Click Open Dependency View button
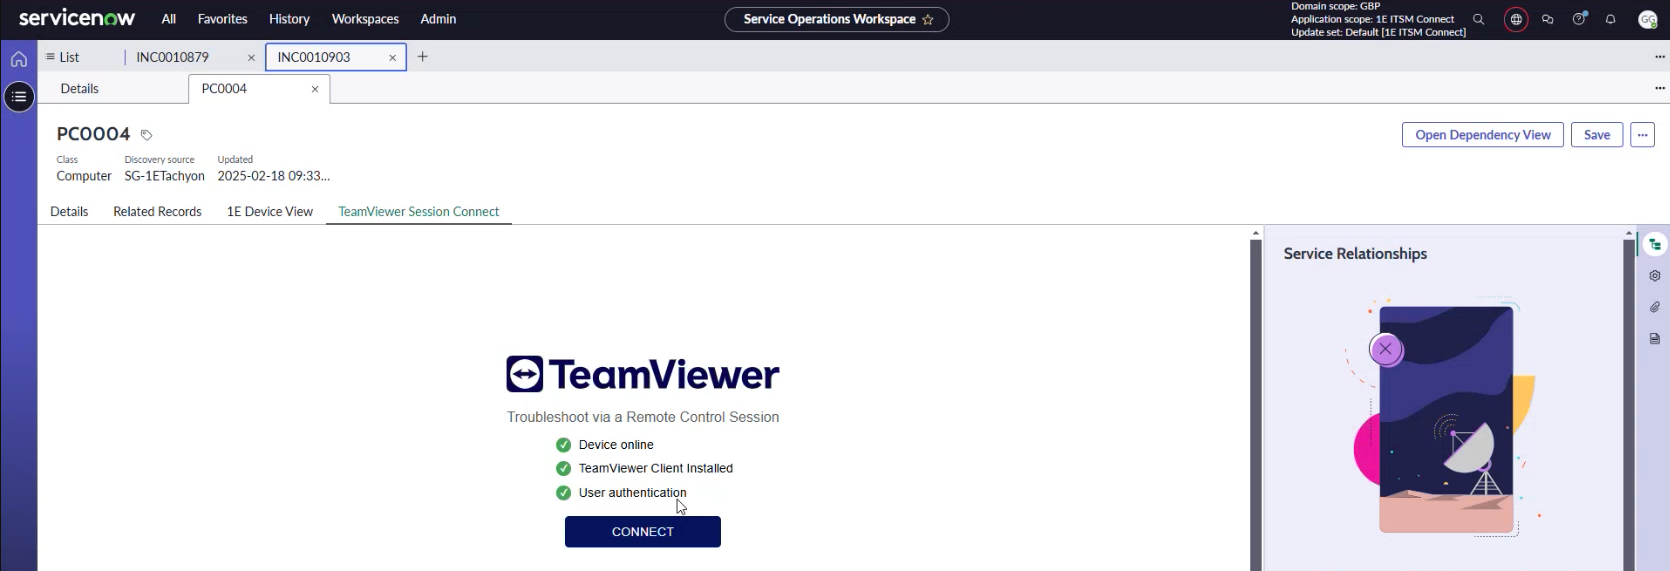The width and height of the screenshot is (1670, 571). pyautogui.click(x=1482, y=135)
